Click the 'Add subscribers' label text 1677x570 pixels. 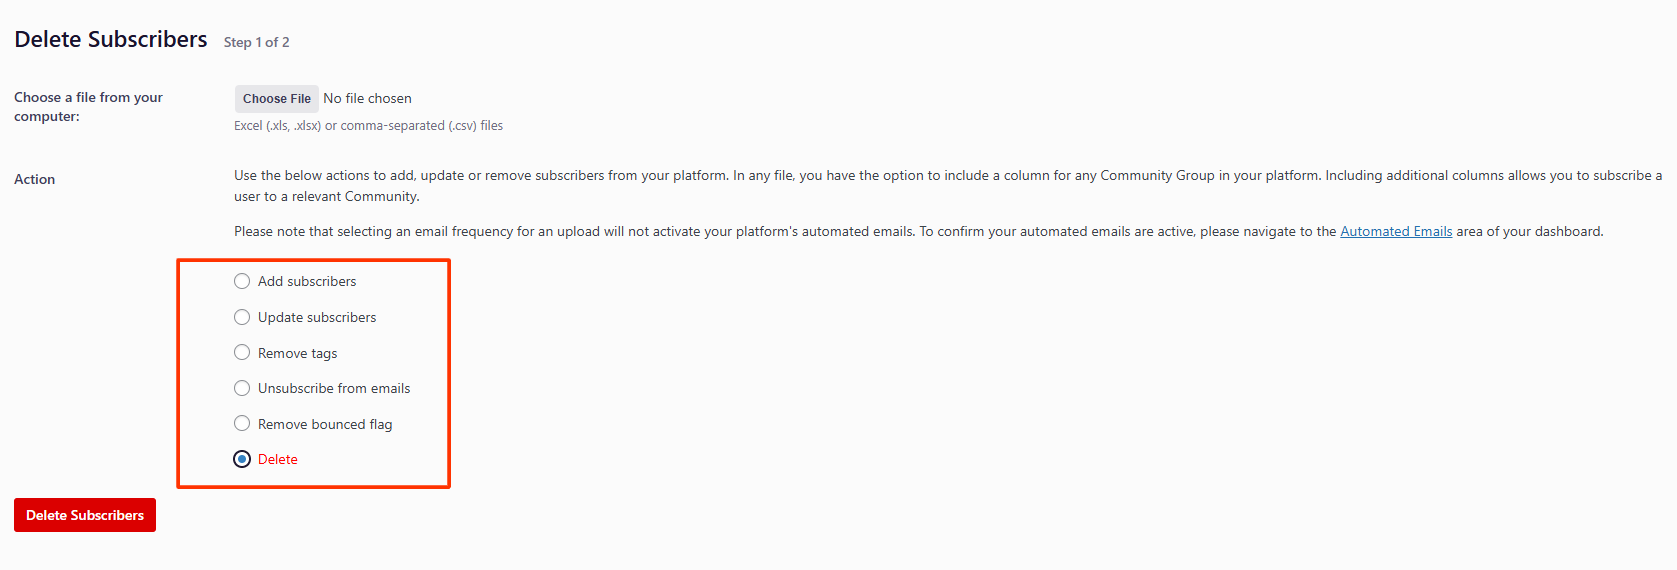307,281
